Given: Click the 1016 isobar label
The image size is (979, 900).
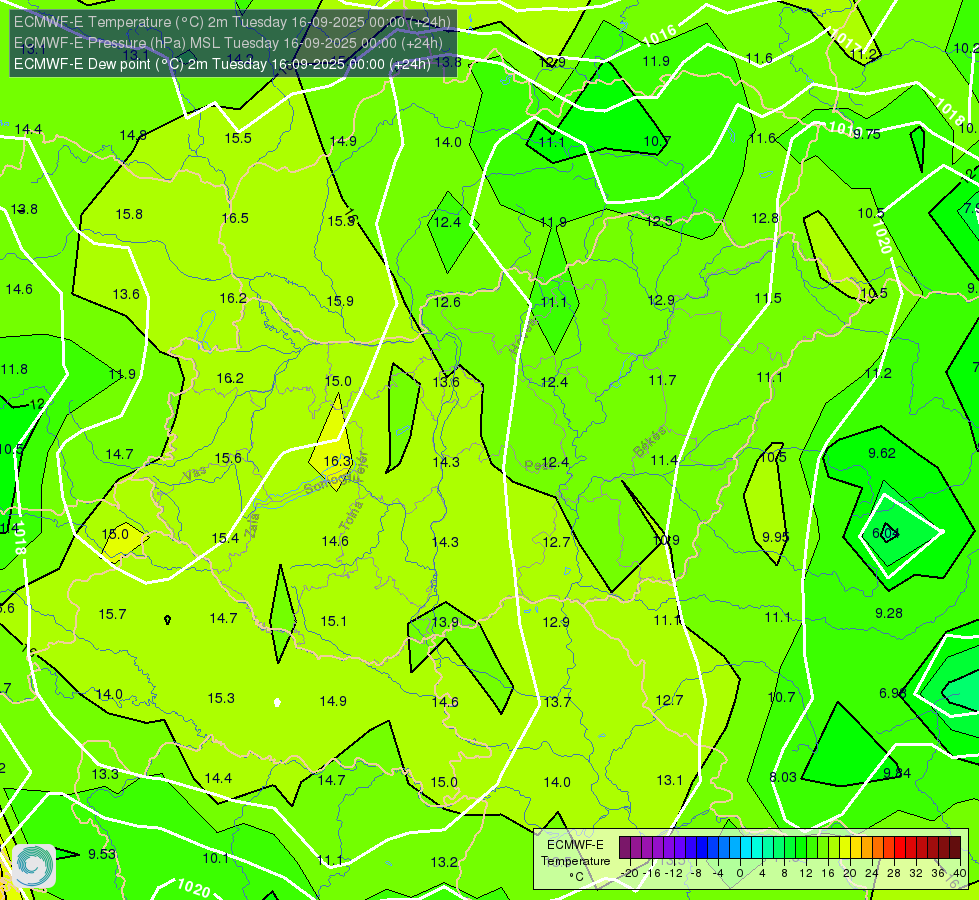Looking at the screenshot, I should (x=659, y=35).
